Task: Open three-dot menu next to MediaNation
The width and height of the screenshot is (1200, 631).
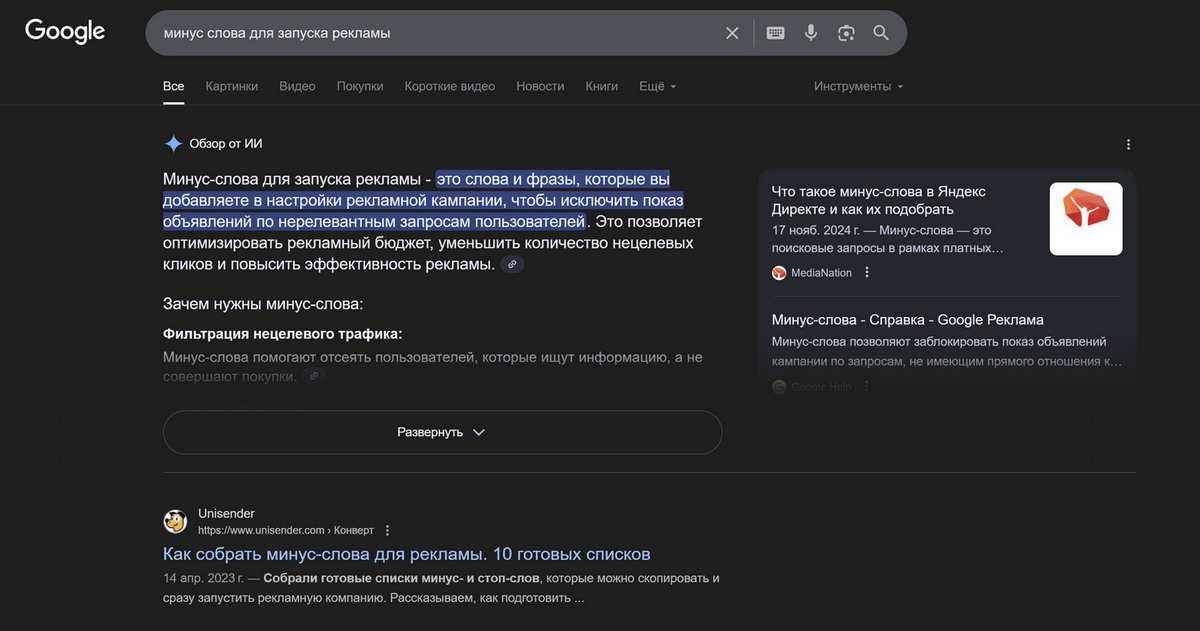Action: (x=867, y=273)
